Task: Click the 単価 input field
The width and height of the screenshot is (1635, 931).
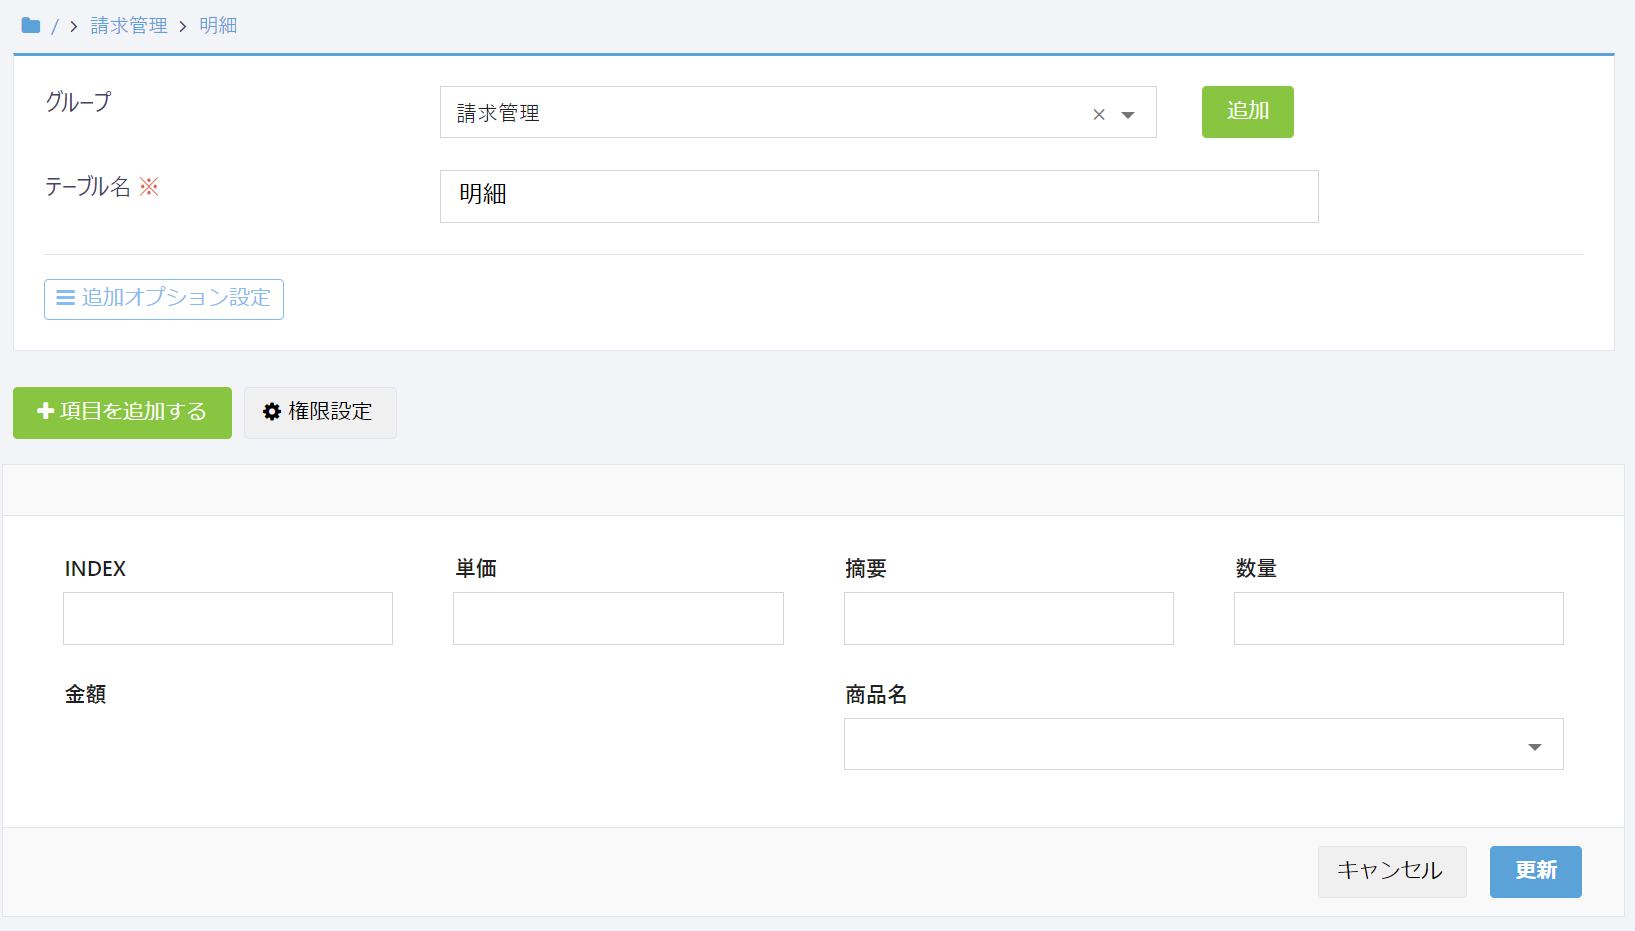Action: point(618,618)
